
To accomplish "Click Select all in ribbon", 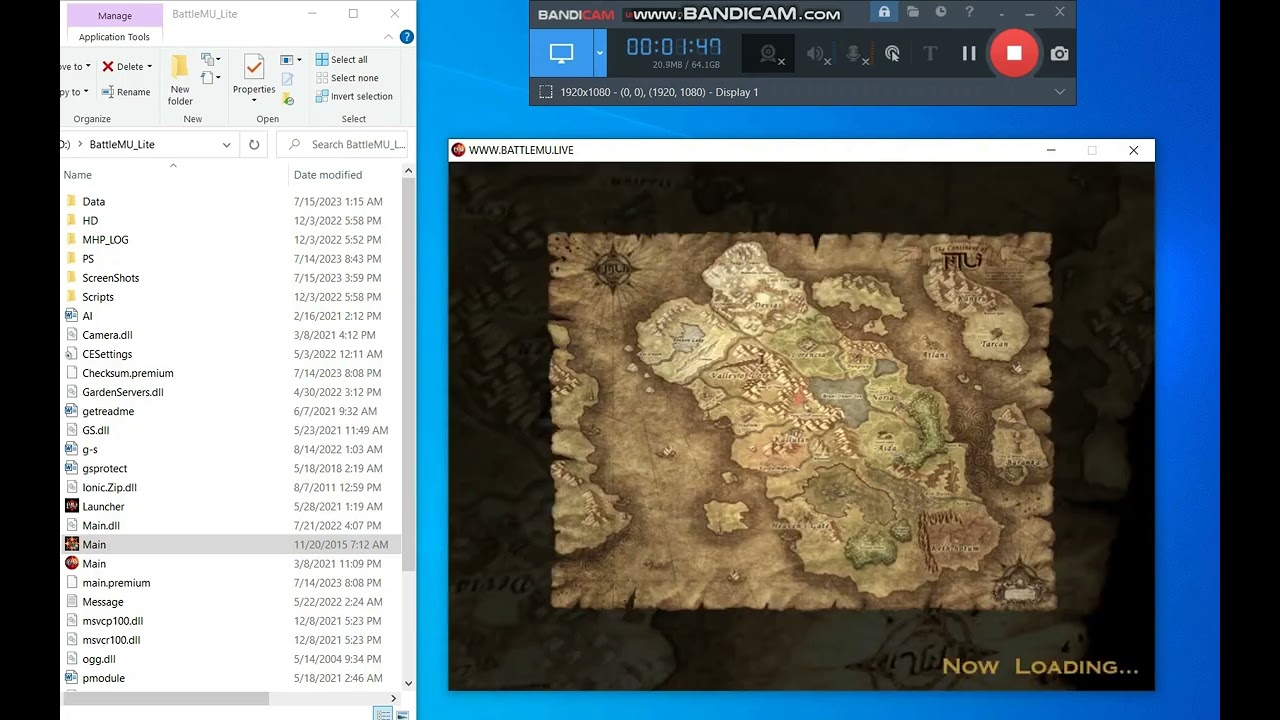I will coord(341,59).
